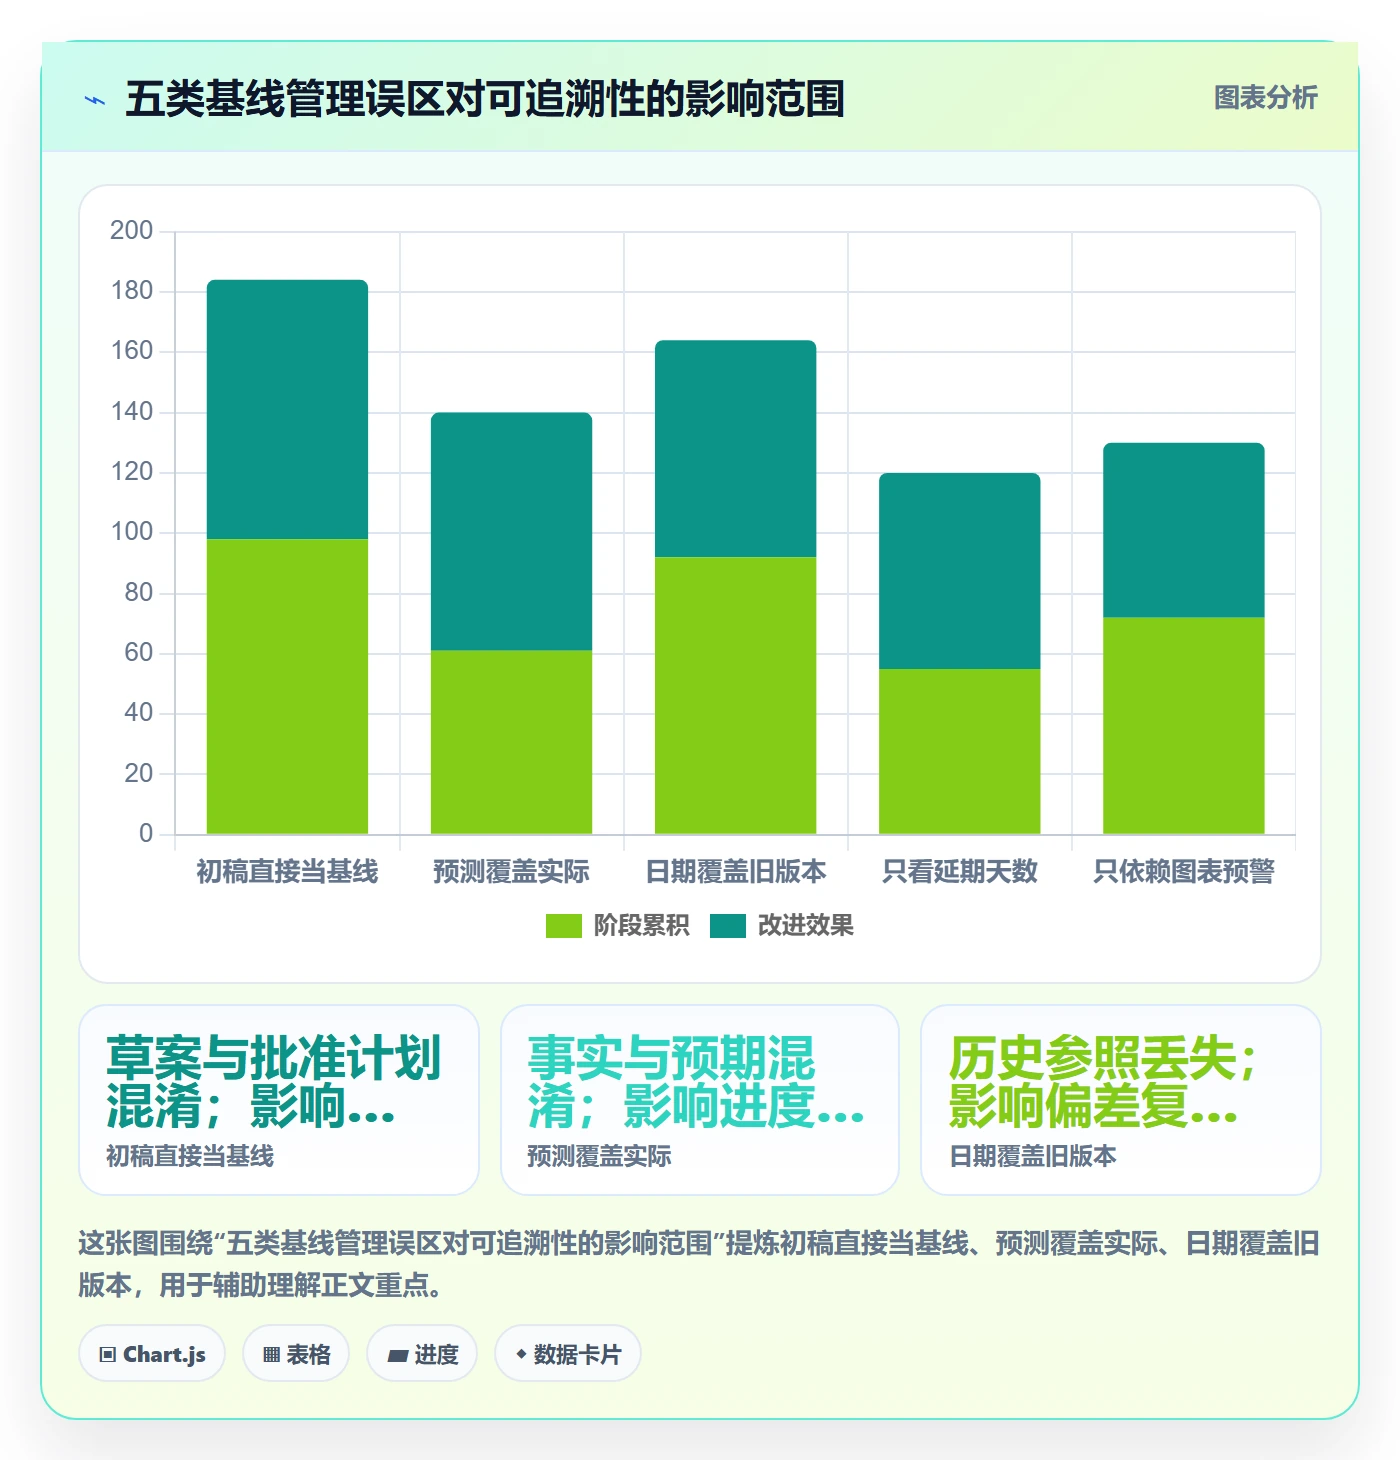Open the 草案与批准计划混淆 data card
1400x1460 pixels.
(x=279, y=1100)
